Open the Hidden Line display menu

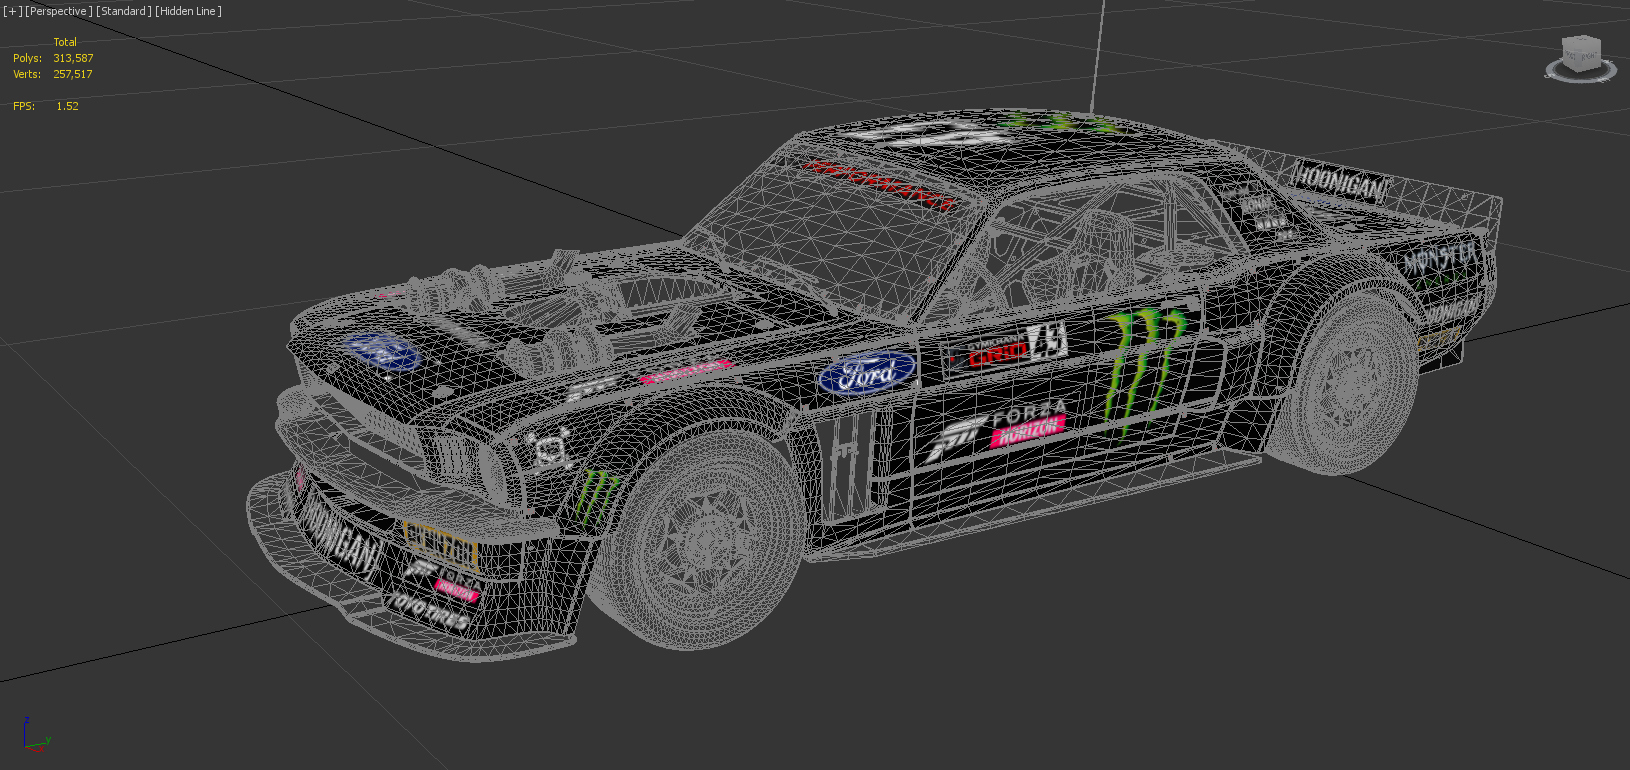pyautogui.click(x=189, y=11)
